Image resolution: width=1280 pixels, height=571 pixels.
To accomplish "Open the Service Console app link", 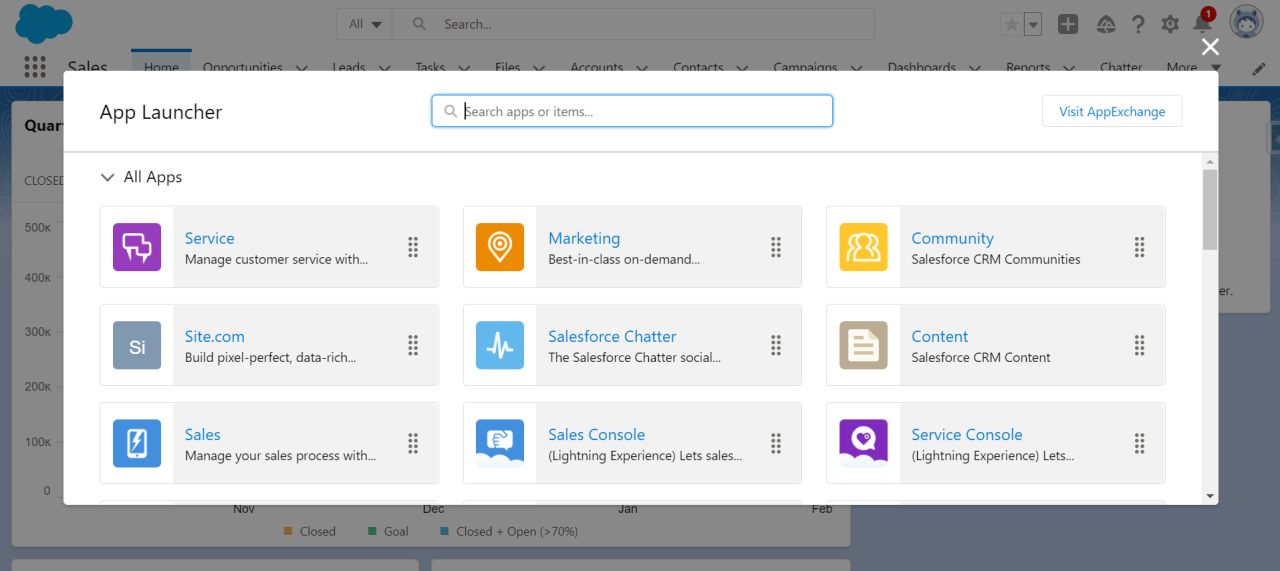I will (x=967, y=434).
